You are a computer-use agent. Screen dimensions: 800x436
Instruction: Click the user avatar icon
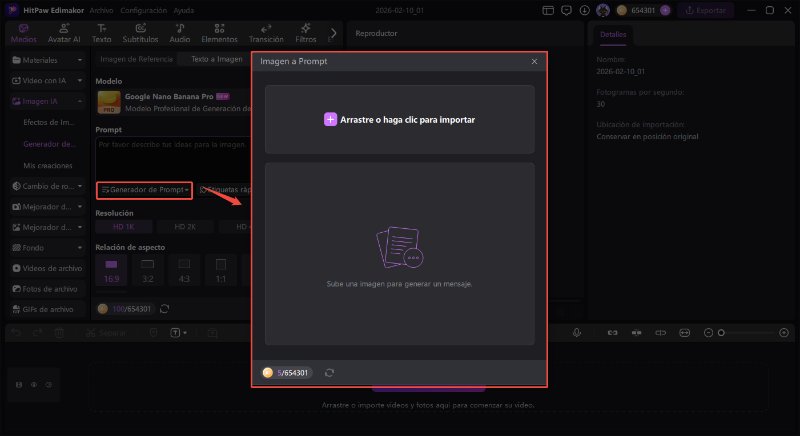(603, 10)
